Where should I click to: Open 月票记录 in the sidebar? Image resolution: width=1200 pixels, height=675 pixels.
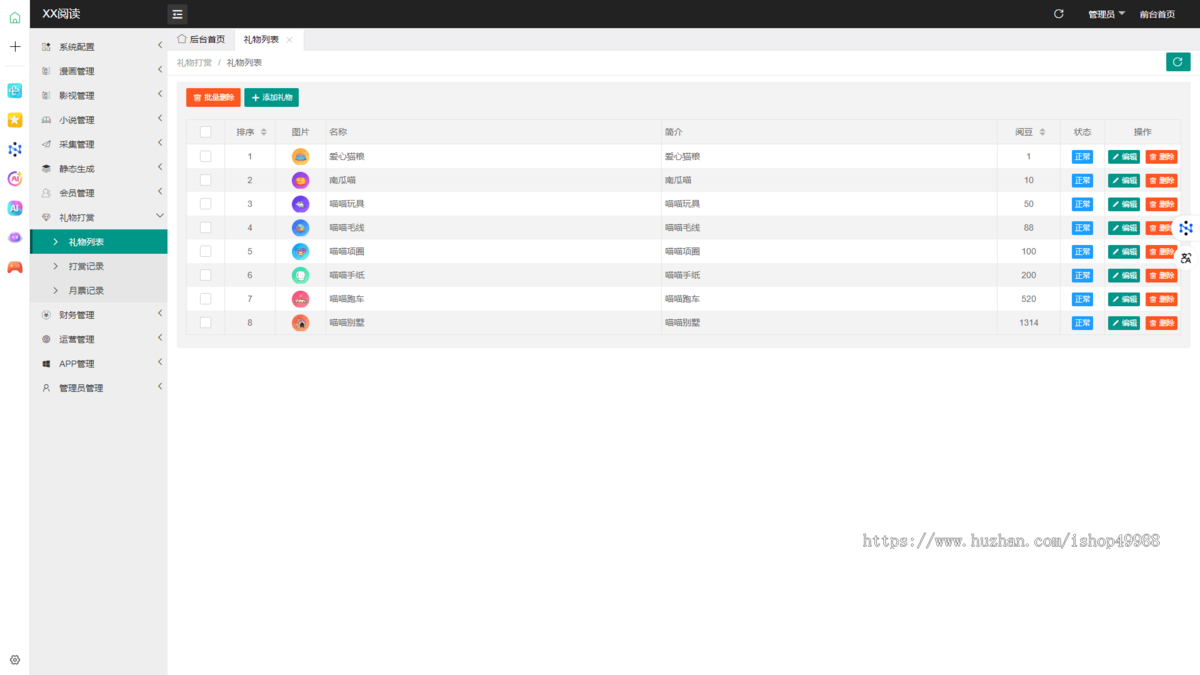tap(98, 290)
